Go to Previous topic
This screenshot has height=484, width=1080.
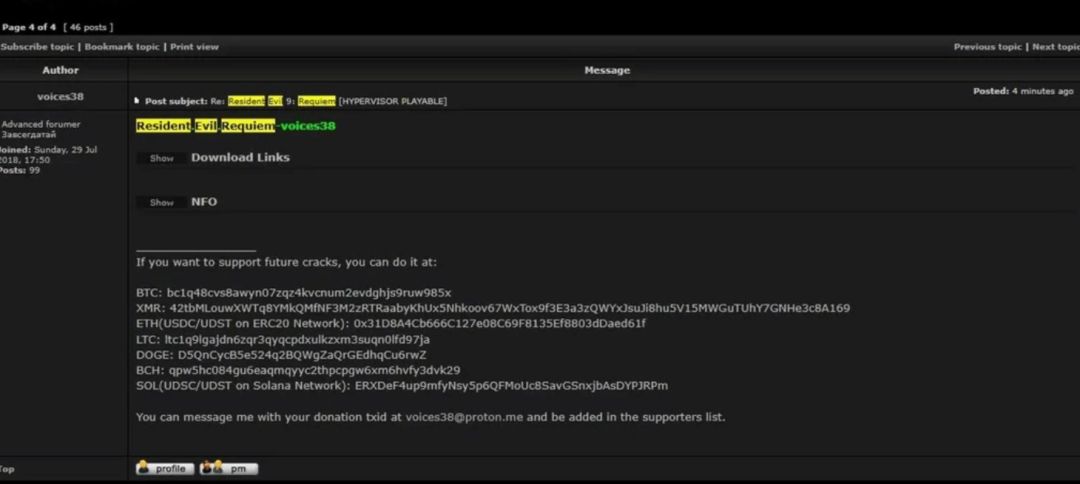(988, 47)
